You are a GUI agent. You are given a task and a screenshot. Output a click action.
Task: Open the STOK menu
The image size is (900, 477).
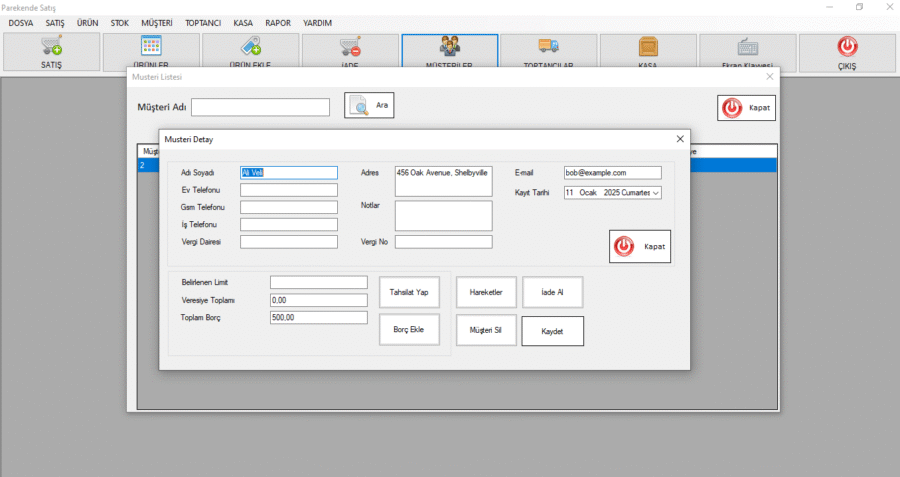pos(119,23)
